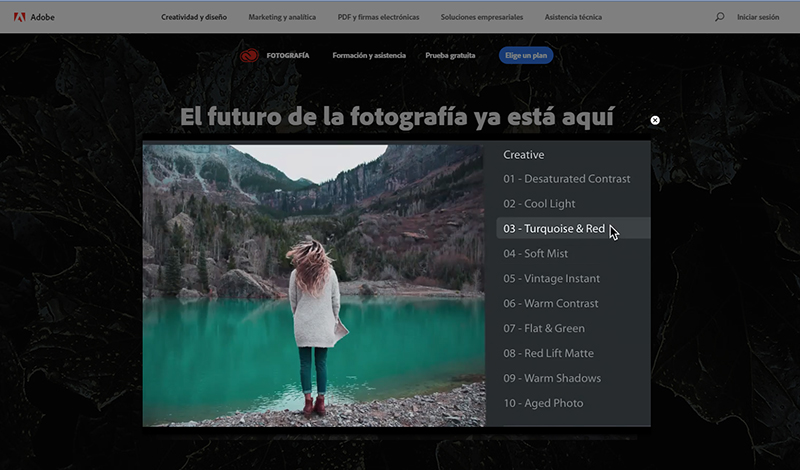Viewport: 800px width, 470px height.
Task: Click the Creative Cloud Fotografía icon
Action: (249, 55)
